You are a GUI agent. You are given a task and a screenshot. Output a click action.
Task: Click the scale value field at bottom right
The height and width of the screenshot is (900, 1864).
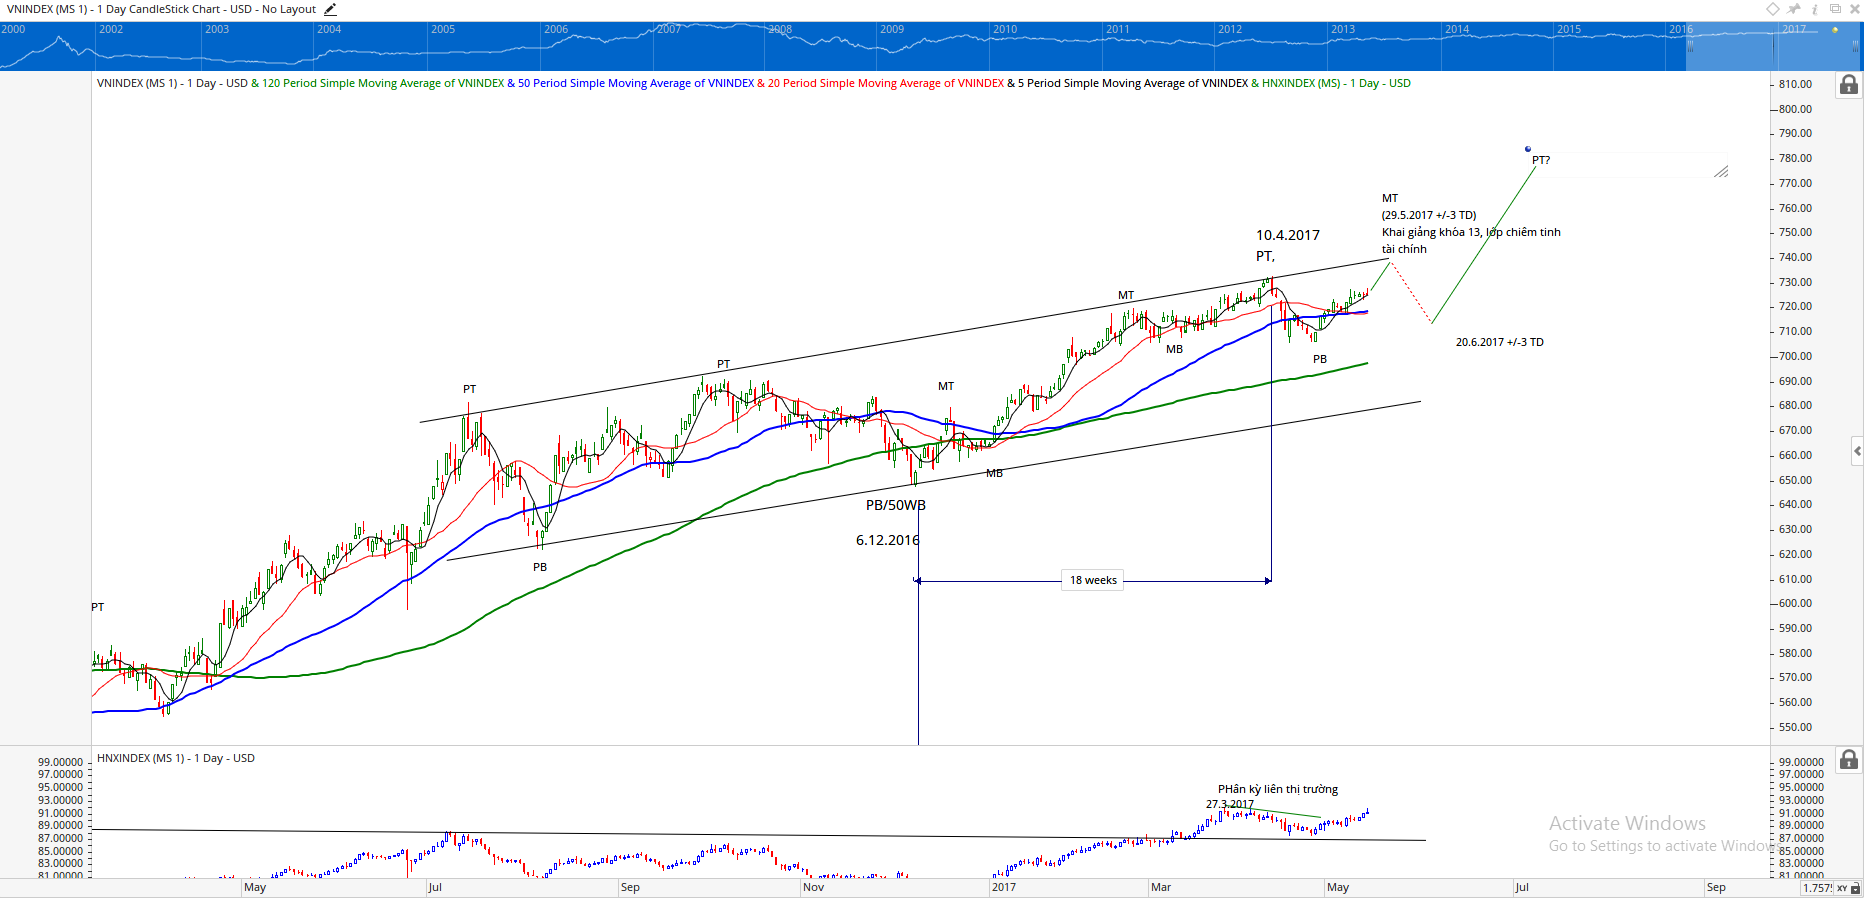pos(1816,888)
